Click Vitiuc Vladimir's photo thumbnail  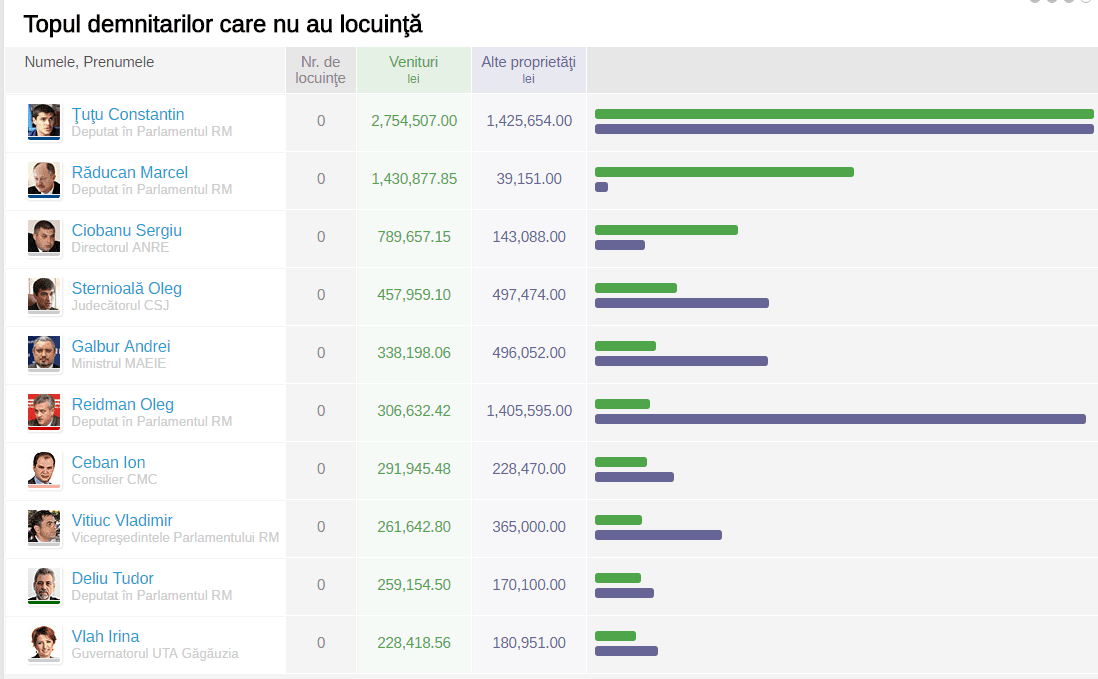tap(44, 527)
